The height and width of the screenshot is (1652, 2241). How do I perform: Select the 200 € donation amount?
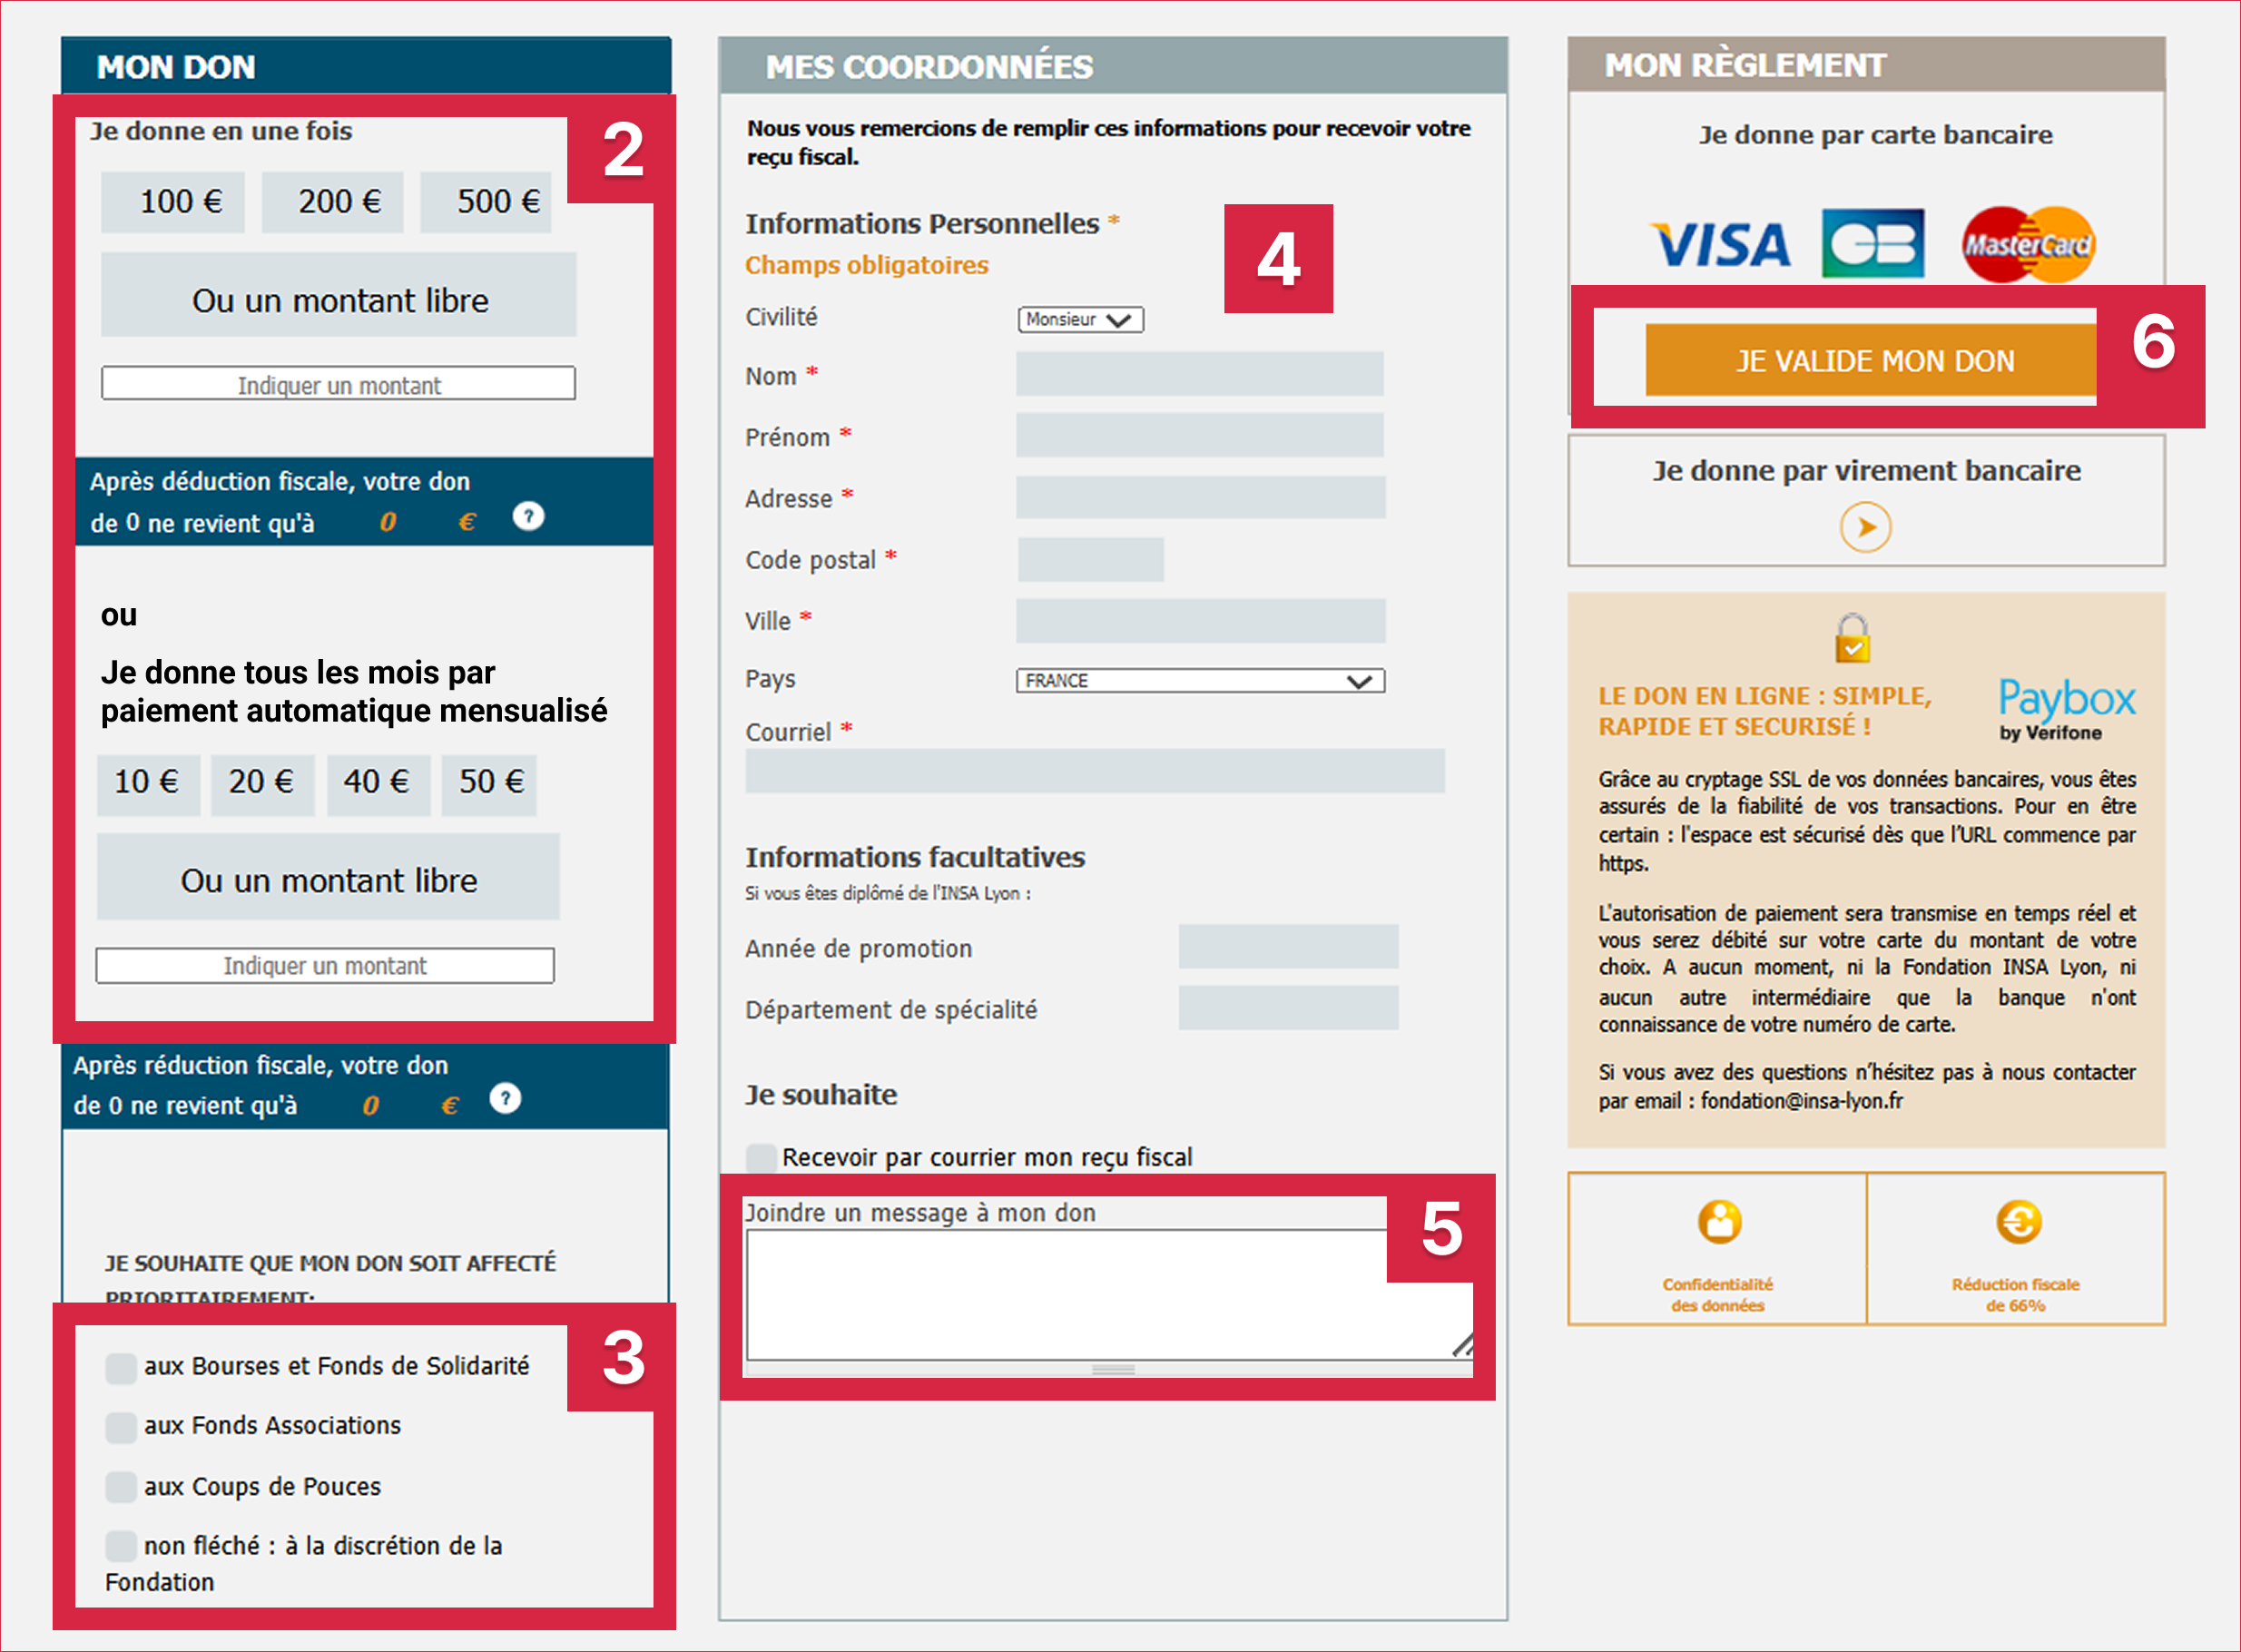coord(331,201)
